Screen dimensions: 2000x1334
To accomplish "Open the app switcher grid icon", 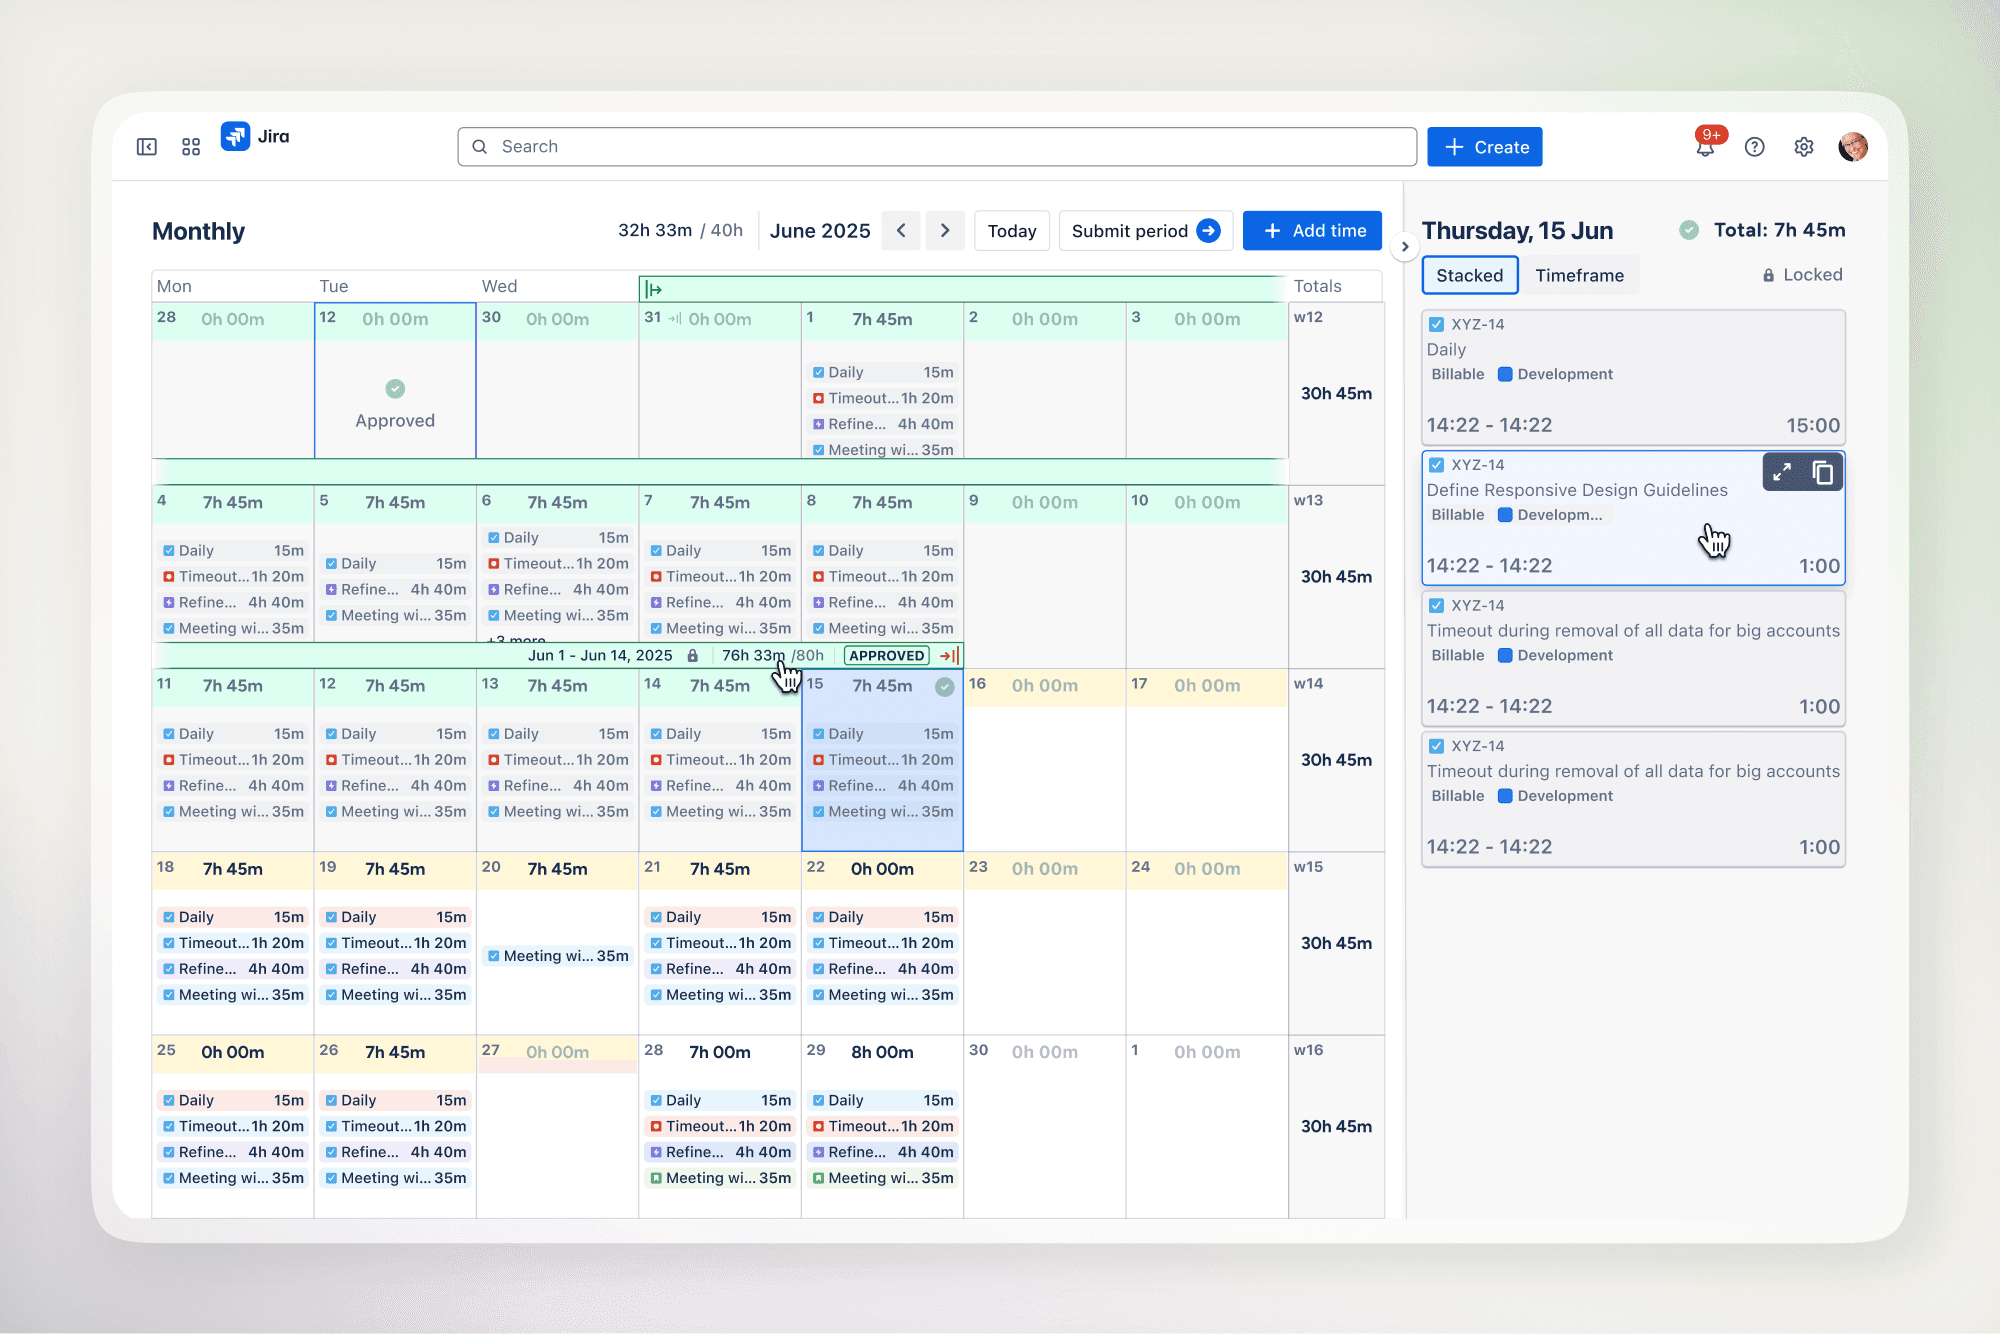I will coord(191,147).
